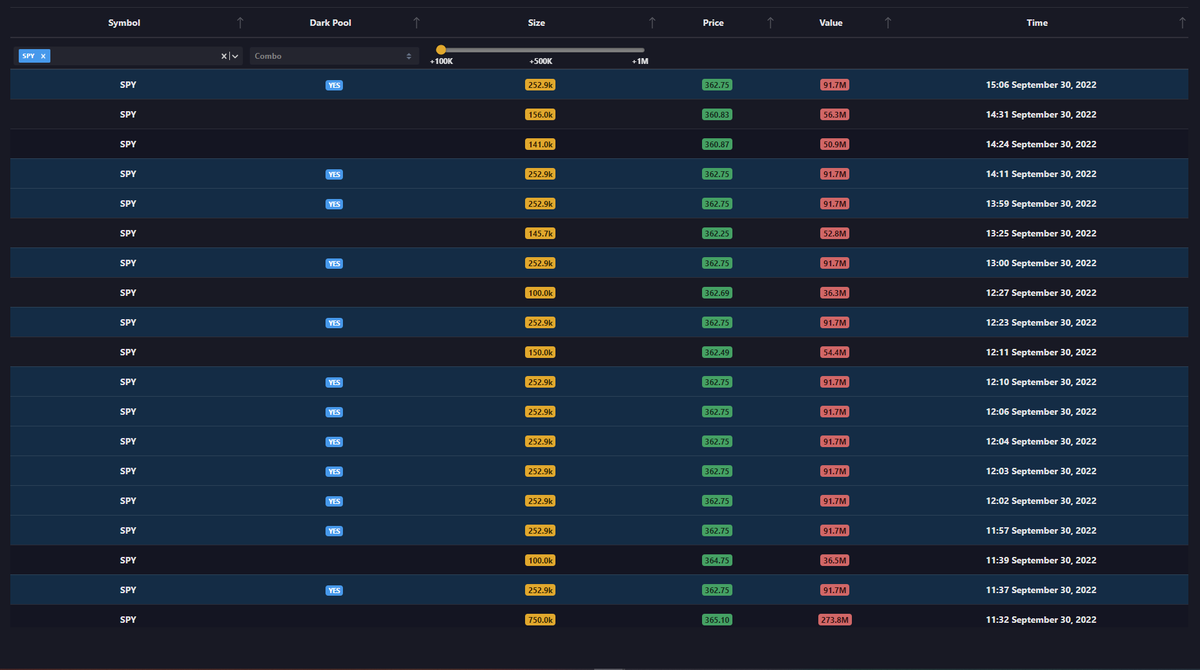Click the YES badge in the 14:11 row
The image size is (1200, 670).
(x=334, y=174)
